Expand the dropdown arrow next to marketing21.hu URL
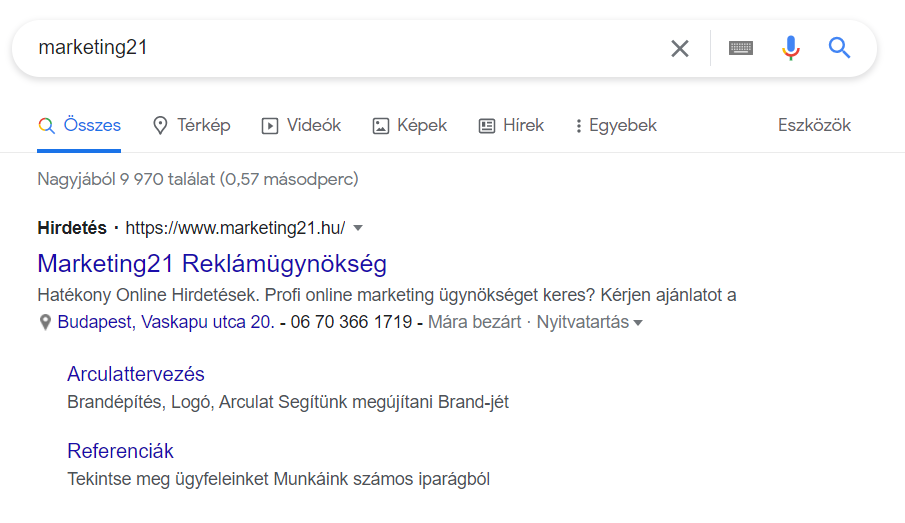 (358, 228)
